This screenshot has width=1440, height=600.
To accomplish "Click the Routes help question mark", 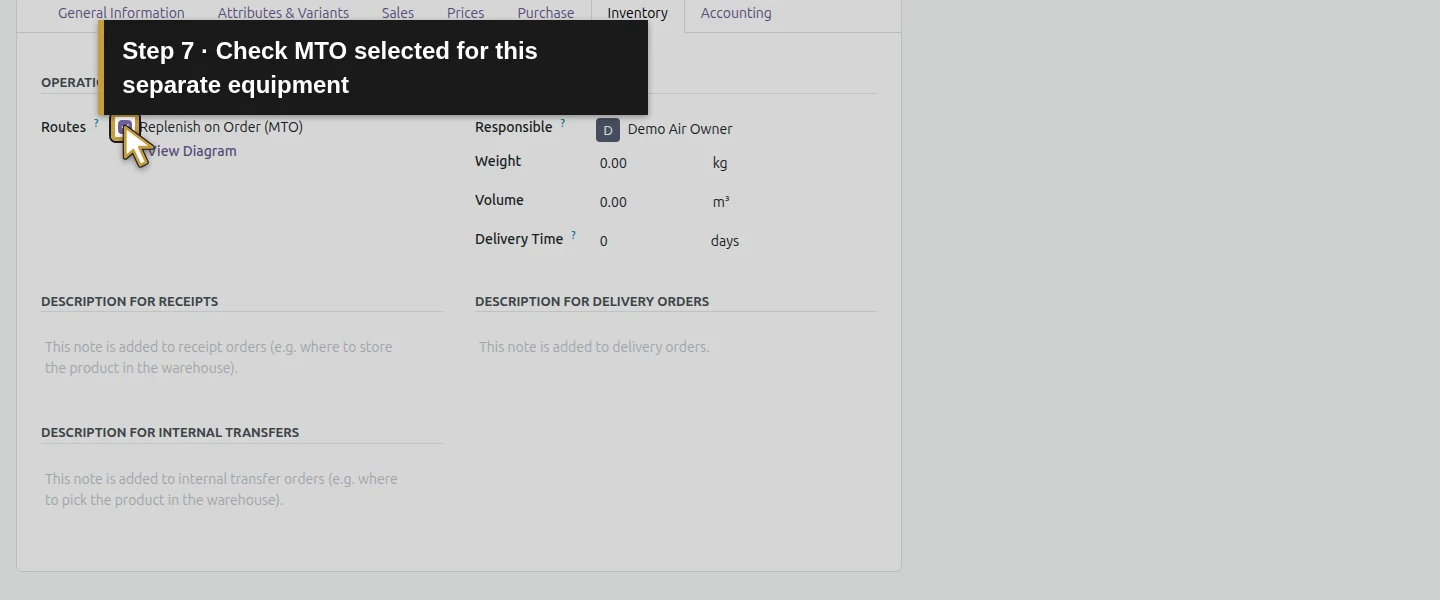I will point(96,124).
